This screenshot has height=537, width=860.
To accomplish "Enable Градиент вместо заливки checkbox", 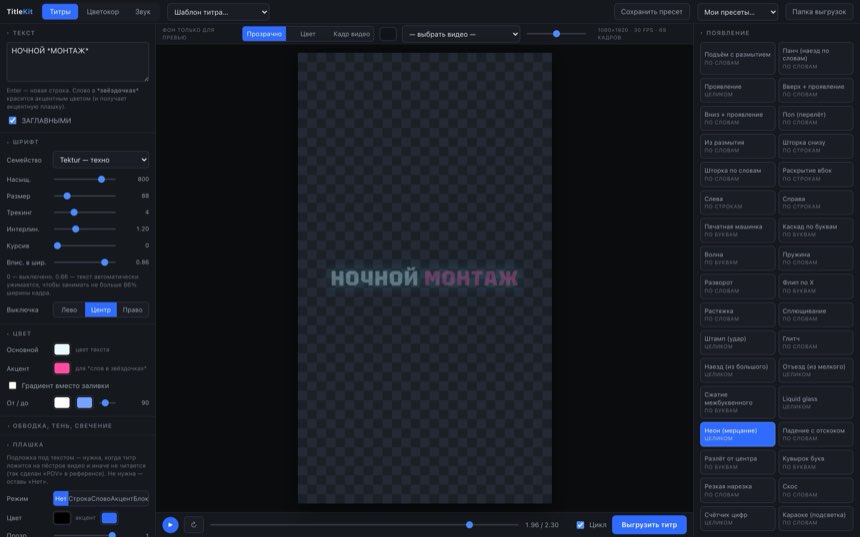I will tap(13, 386).
